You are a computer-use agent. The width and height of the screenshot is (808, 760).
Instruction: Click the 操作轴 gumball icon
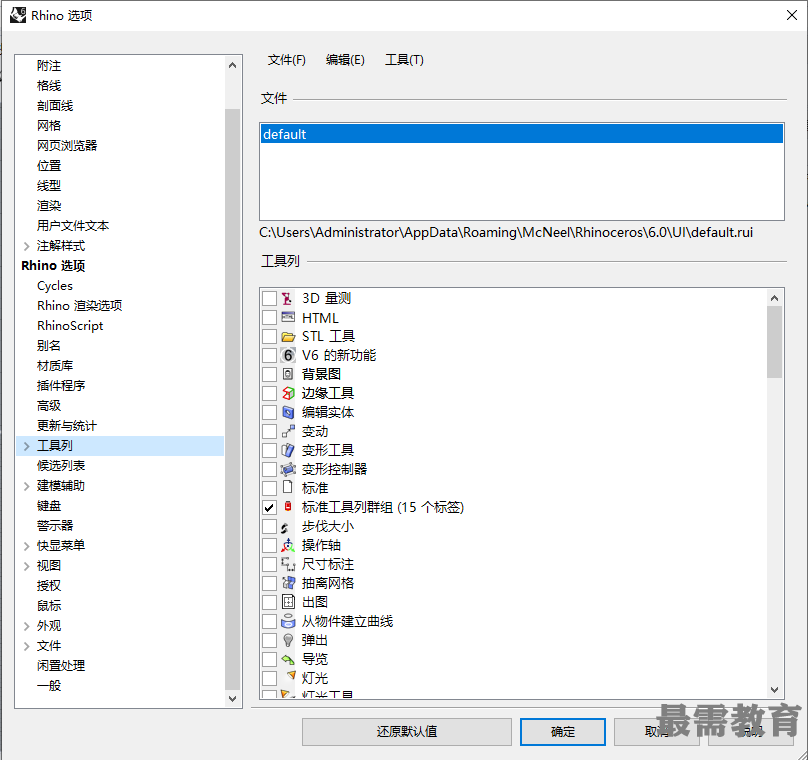tap(288, 545)
